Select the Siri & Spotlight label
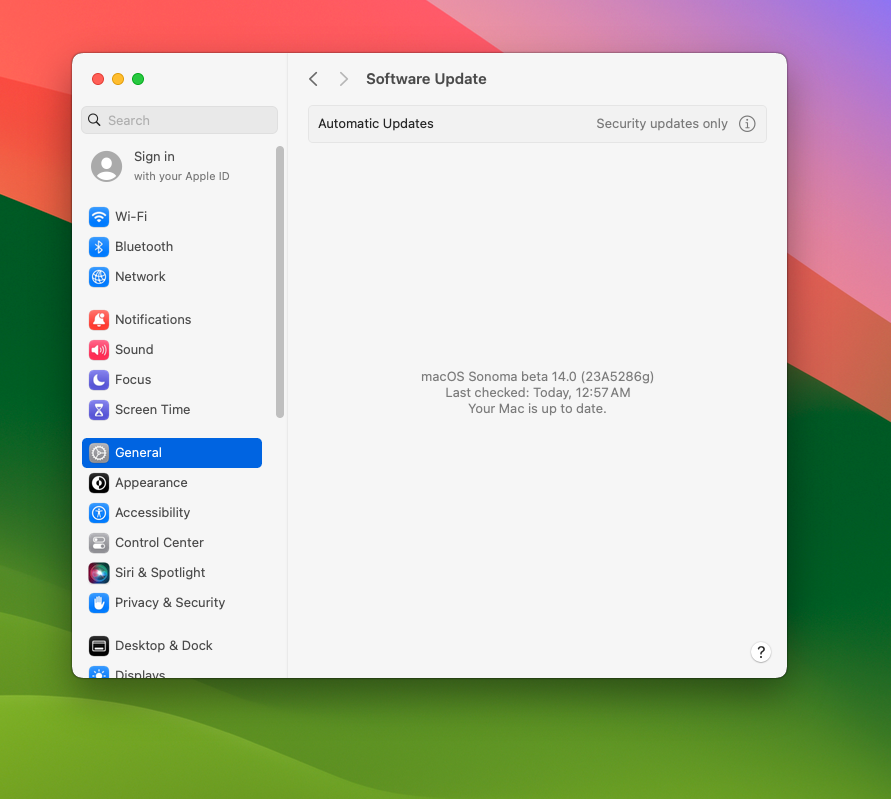This screenshot has height=799, width=891. point(160,573)
